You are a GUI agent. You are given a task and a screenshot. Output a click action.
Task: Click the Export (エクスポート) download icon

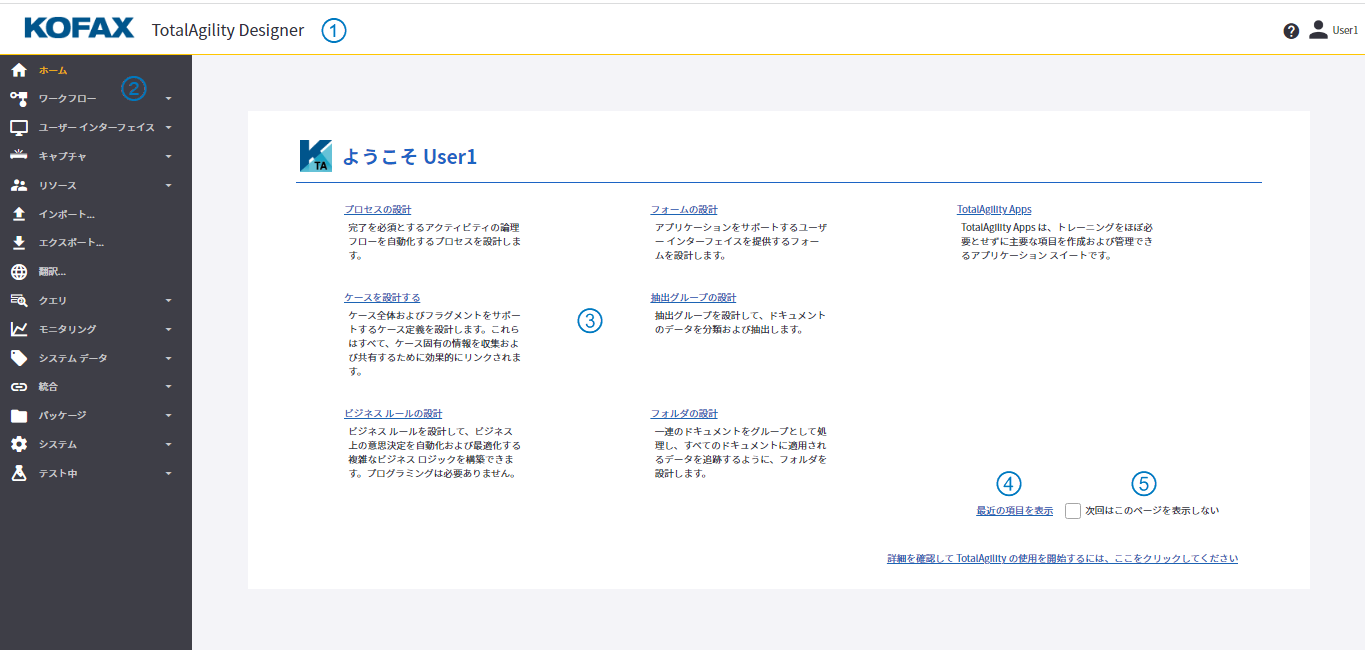[x=18, y=242]
